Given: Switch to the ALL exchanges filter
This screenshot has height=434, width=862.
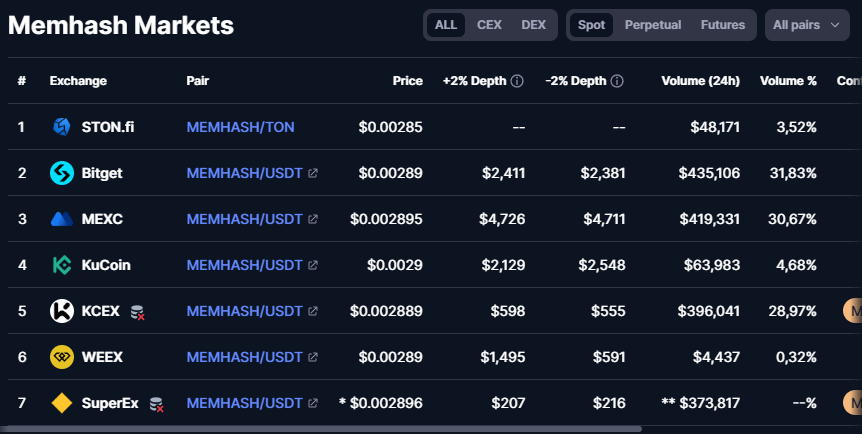Looking at the screenshot, I should point(446,25).
